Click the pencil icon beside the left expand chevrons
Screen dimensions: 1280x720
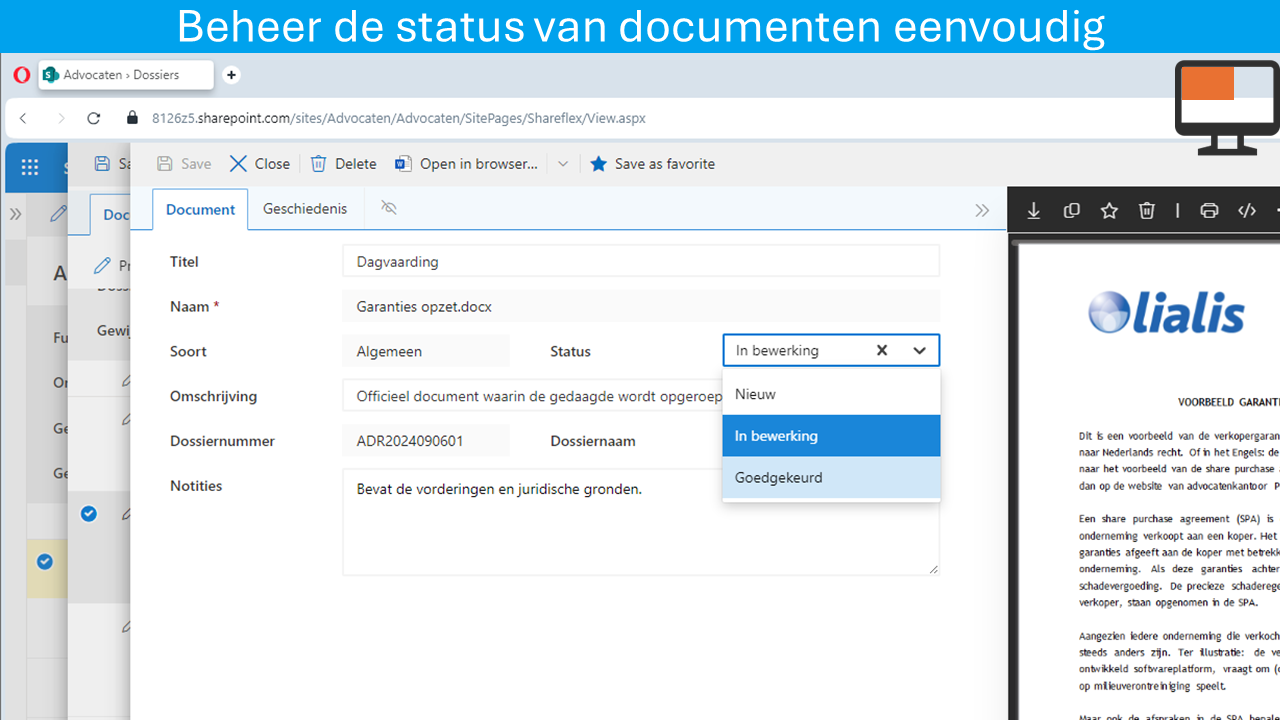tap(58, 212)
